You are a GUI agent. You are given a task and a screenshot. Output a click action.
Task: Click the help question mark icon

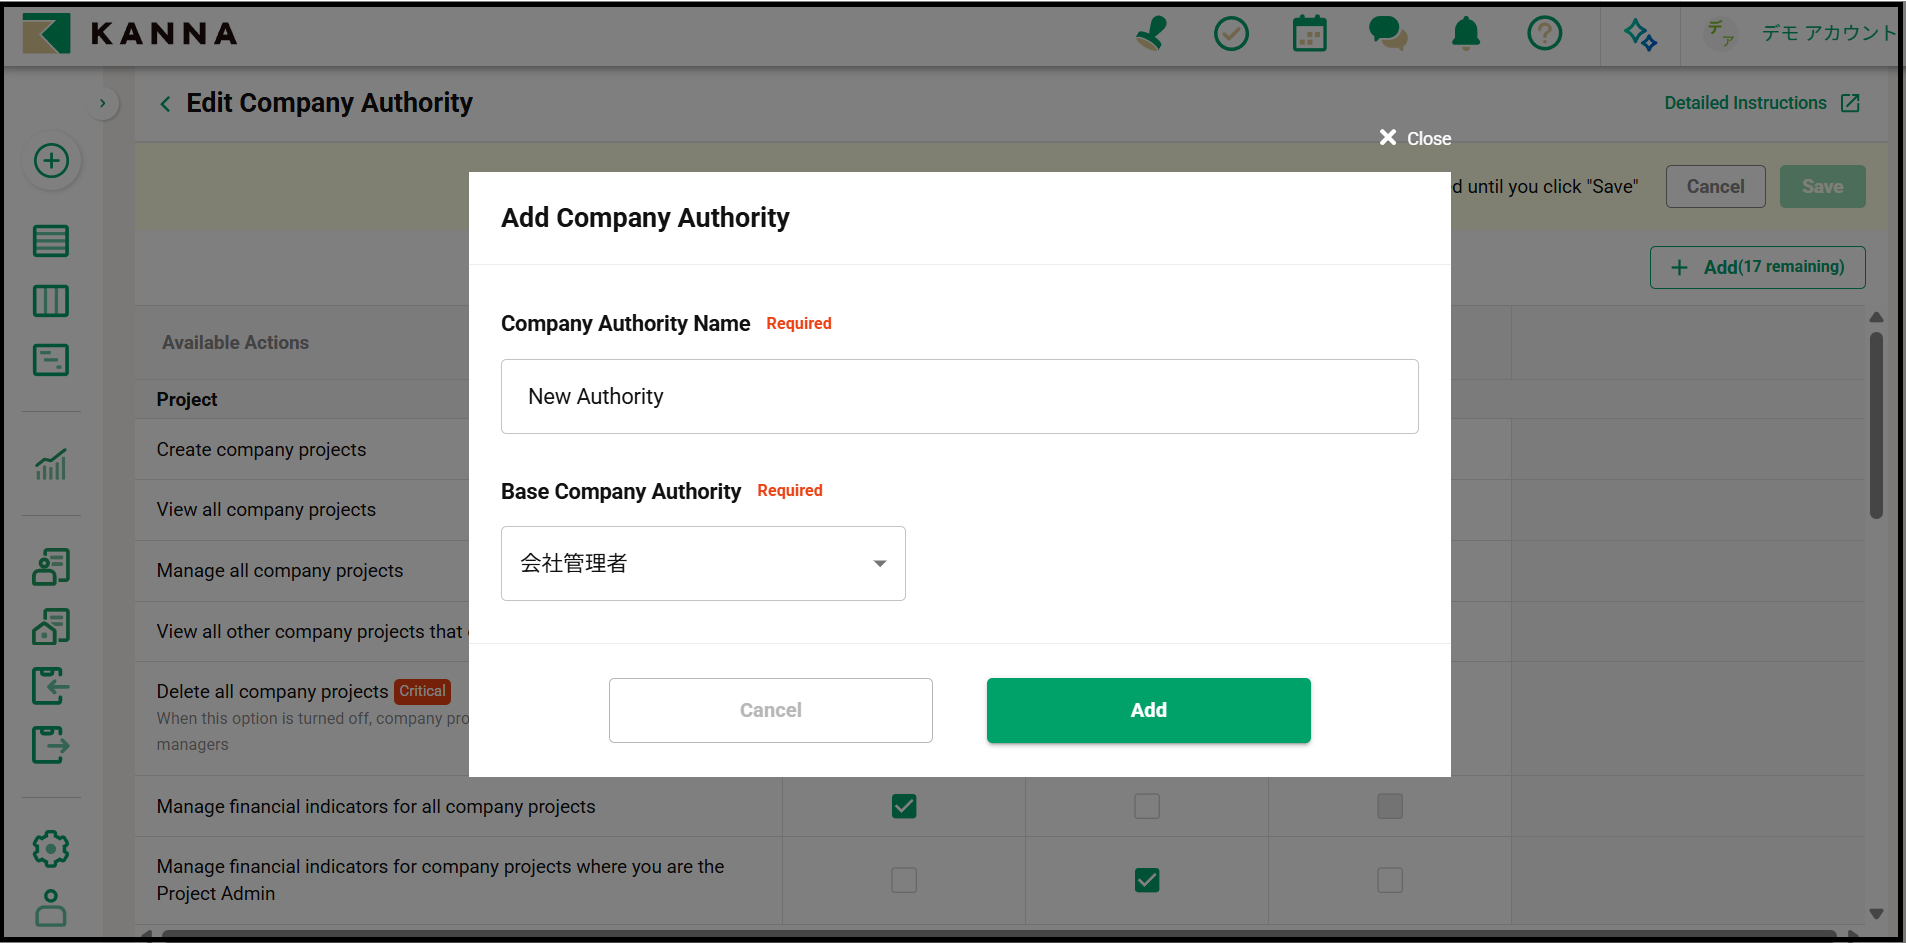coord(1544,34)
